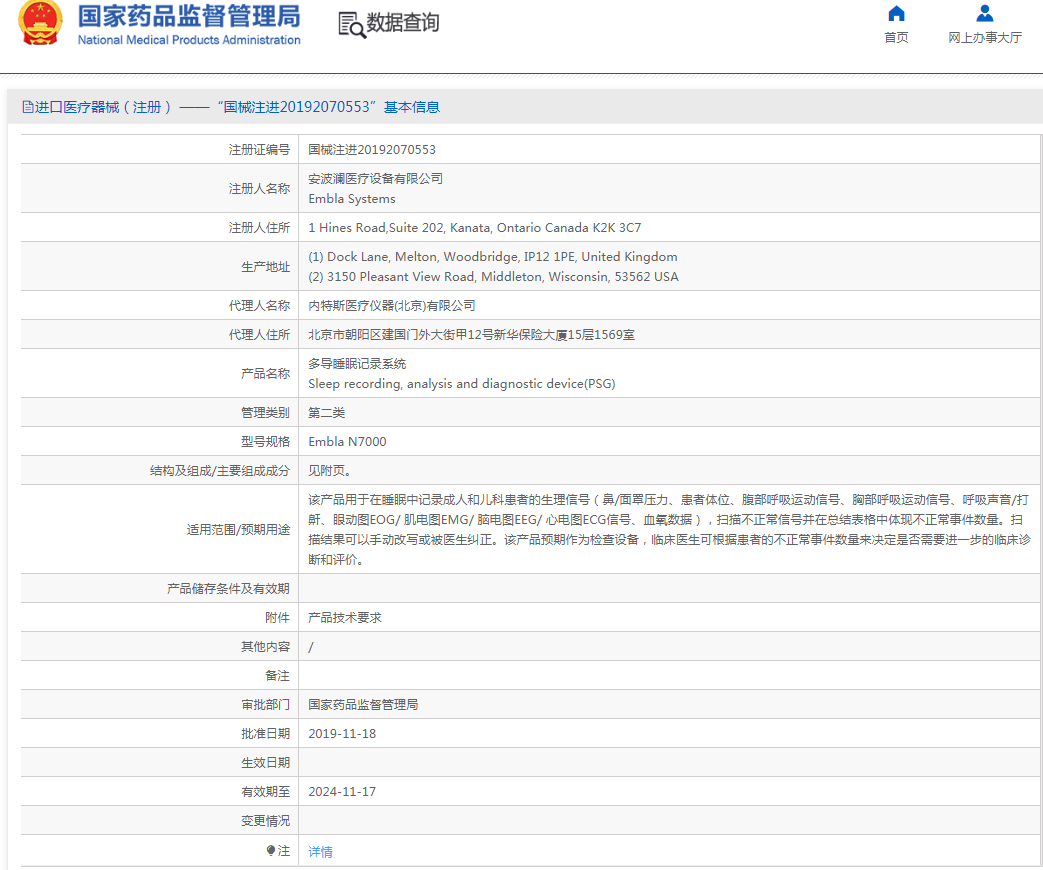Screen dimensions: 1043x870
Task: Click the 备注 label
Action: click(x=277, y=676)
